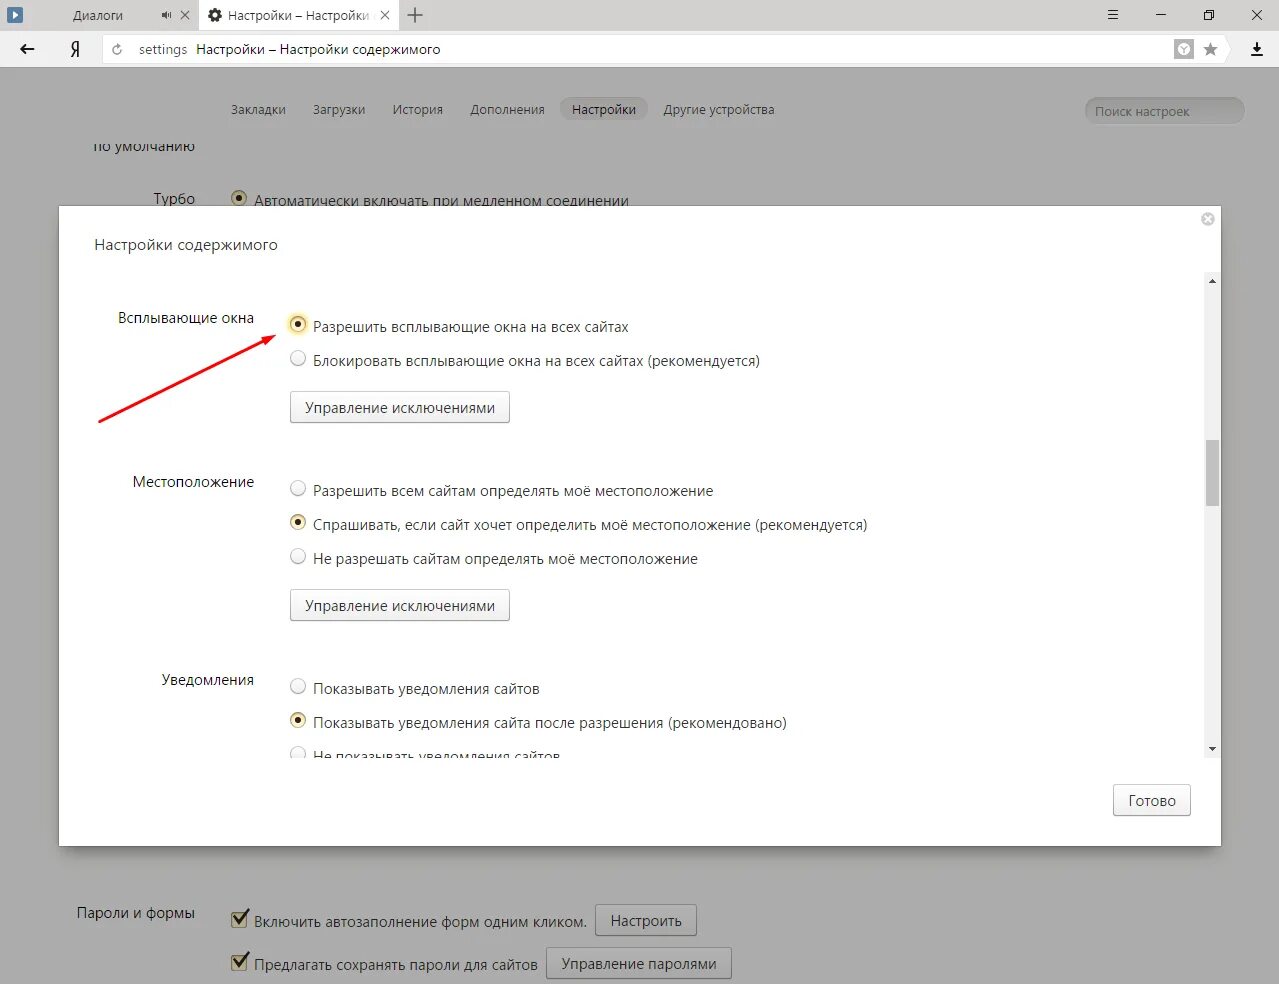
Task: Switch to the Диалоги tab
Action: tap(98, 15)
